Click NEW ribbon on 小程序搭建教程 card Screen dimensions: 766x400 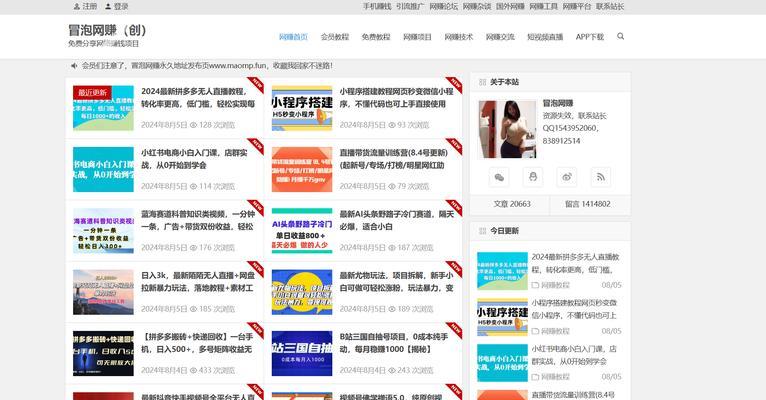click(x=454, y=85)
